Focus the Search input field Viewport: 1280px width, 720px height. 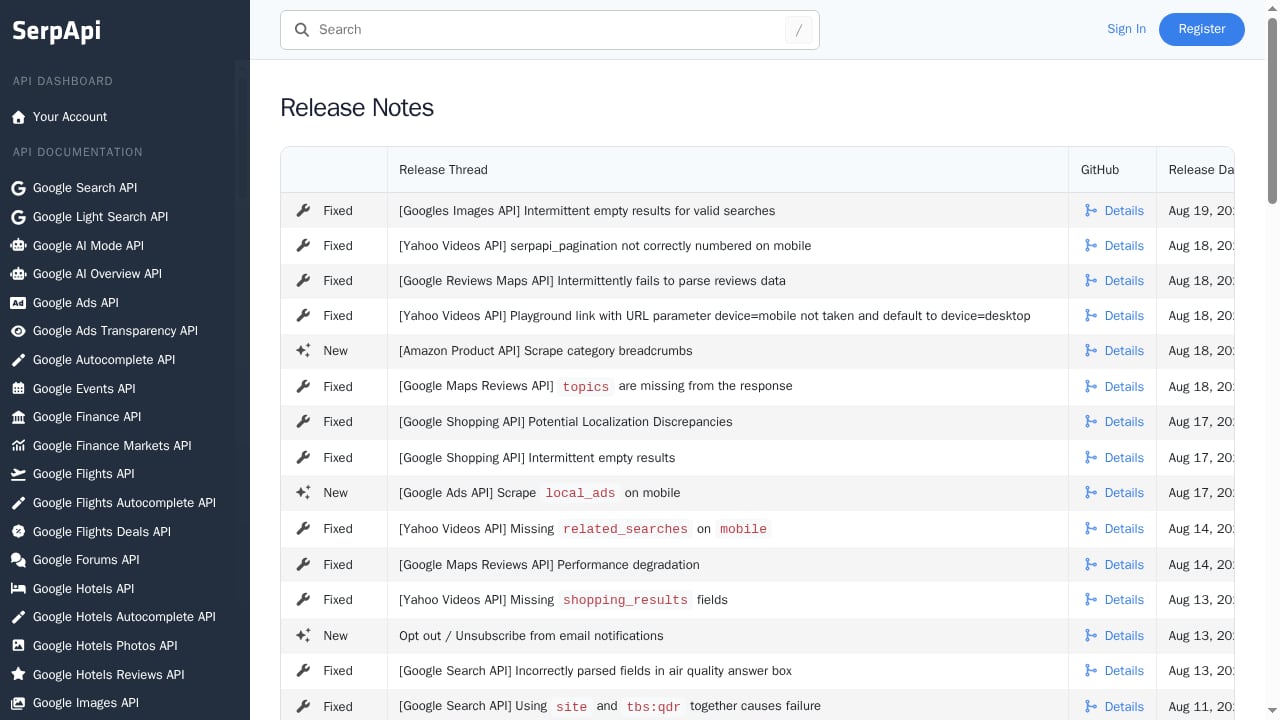(549, 30)
